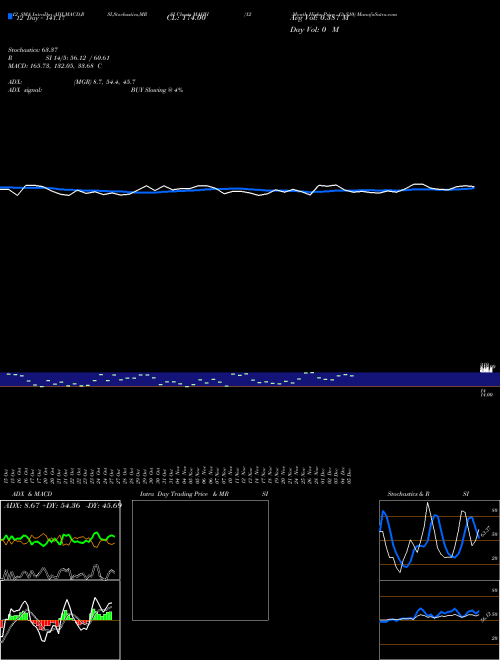Click the 'ADX & MACD' panel title

point(32,494)
